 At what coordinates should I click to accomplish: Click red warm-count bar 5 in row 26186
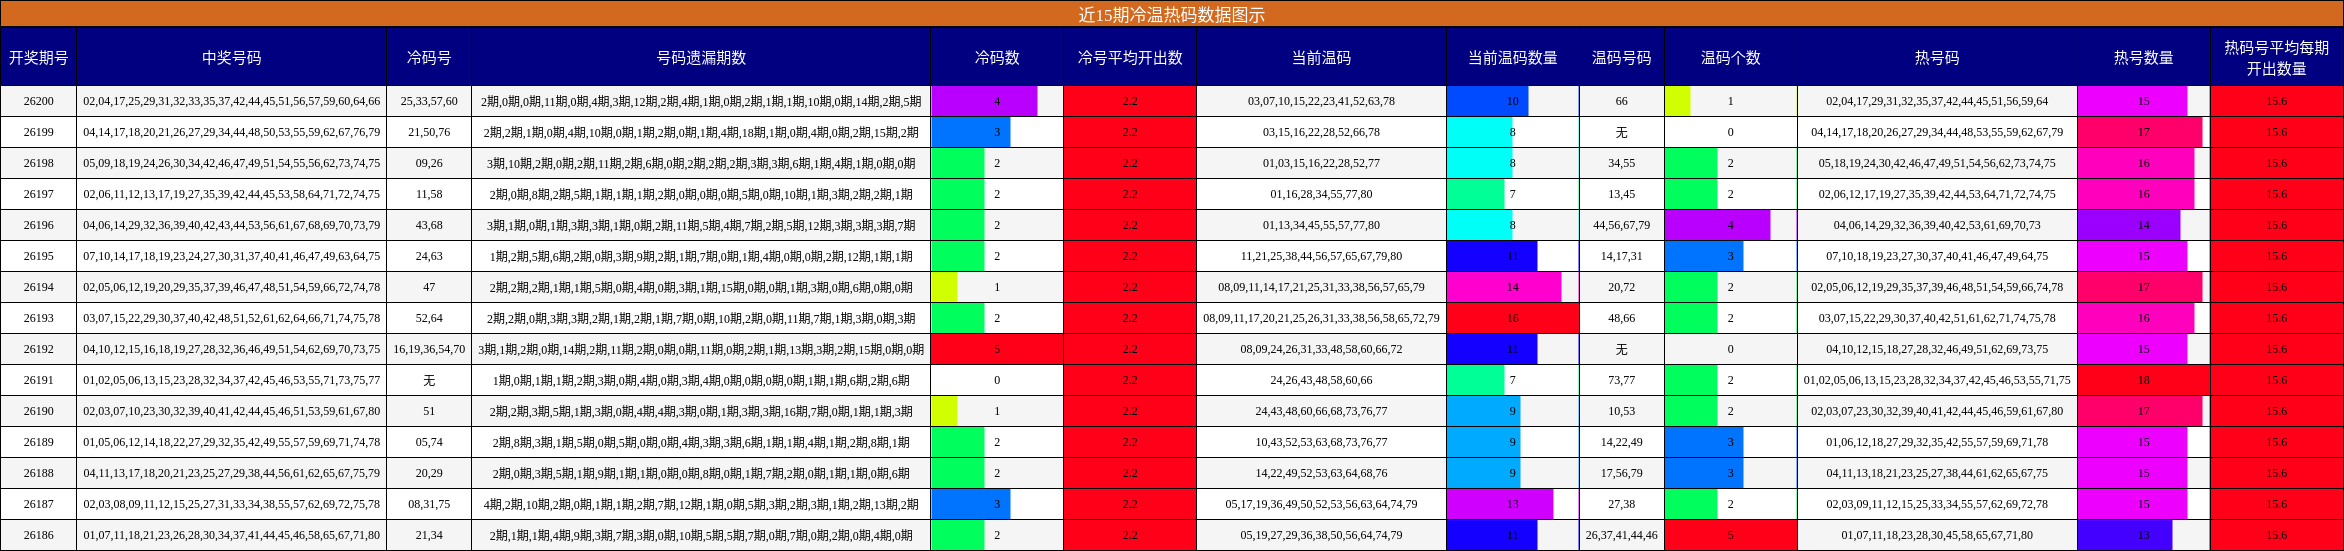(x=1731, y=535)
